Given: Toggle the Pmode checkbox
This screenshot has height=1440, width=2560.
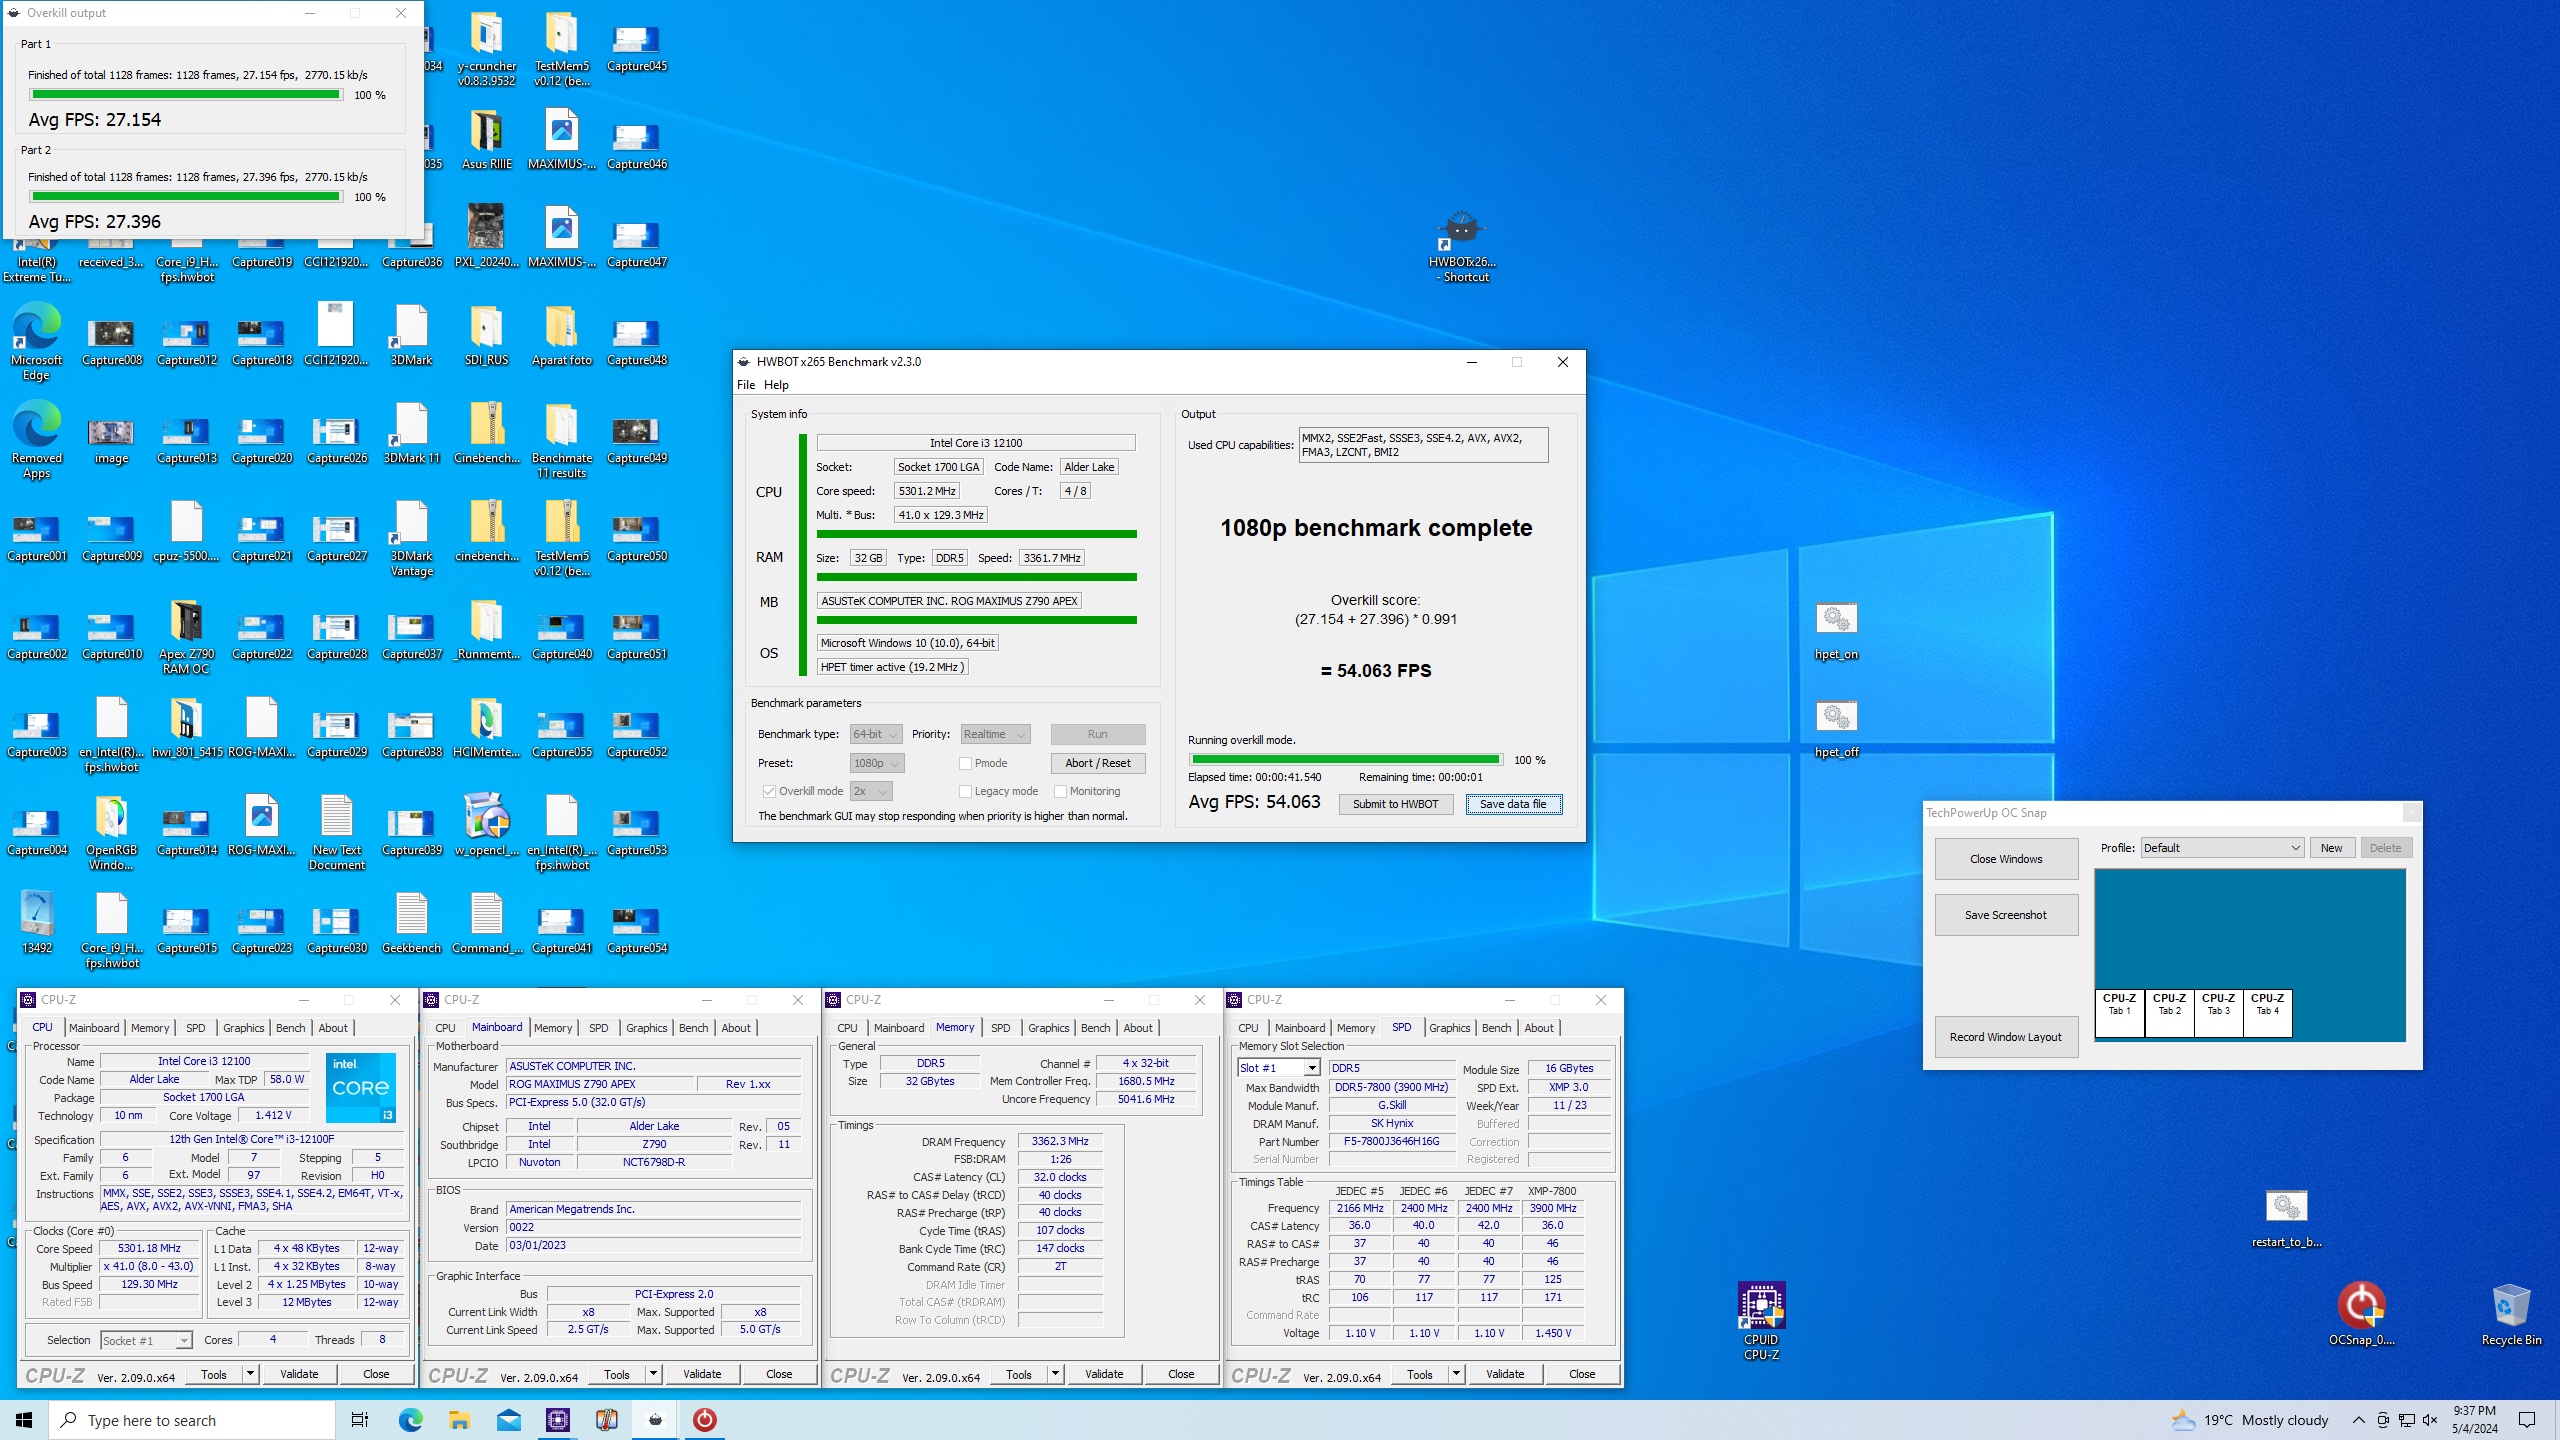Looking at the screenshot, I should click(x=965, y=763).
